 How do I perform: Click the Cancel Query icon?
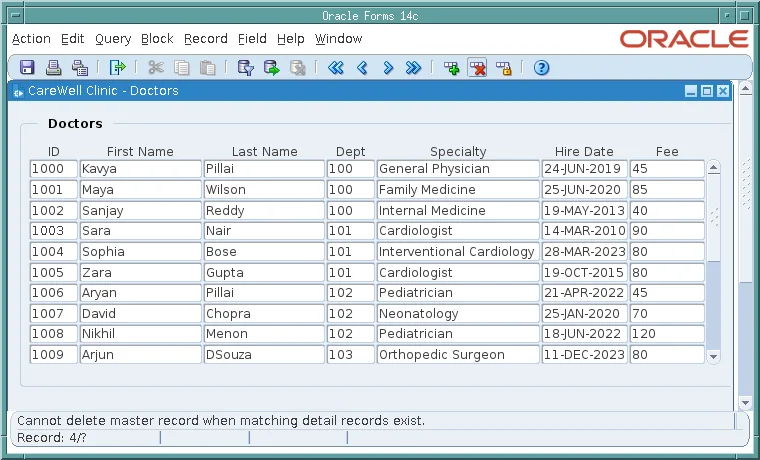298,67
